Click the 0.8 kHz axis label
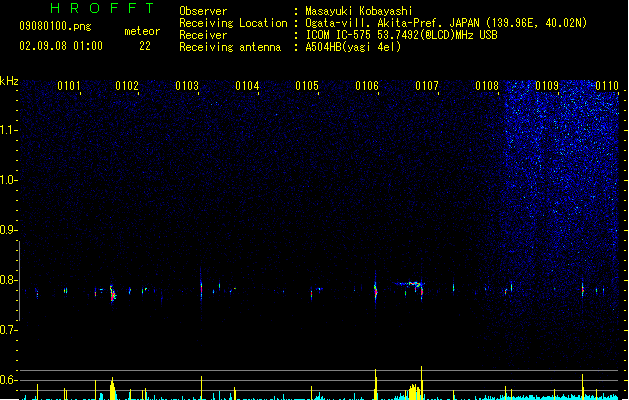629x400 pixels. (x=8, y=280)
